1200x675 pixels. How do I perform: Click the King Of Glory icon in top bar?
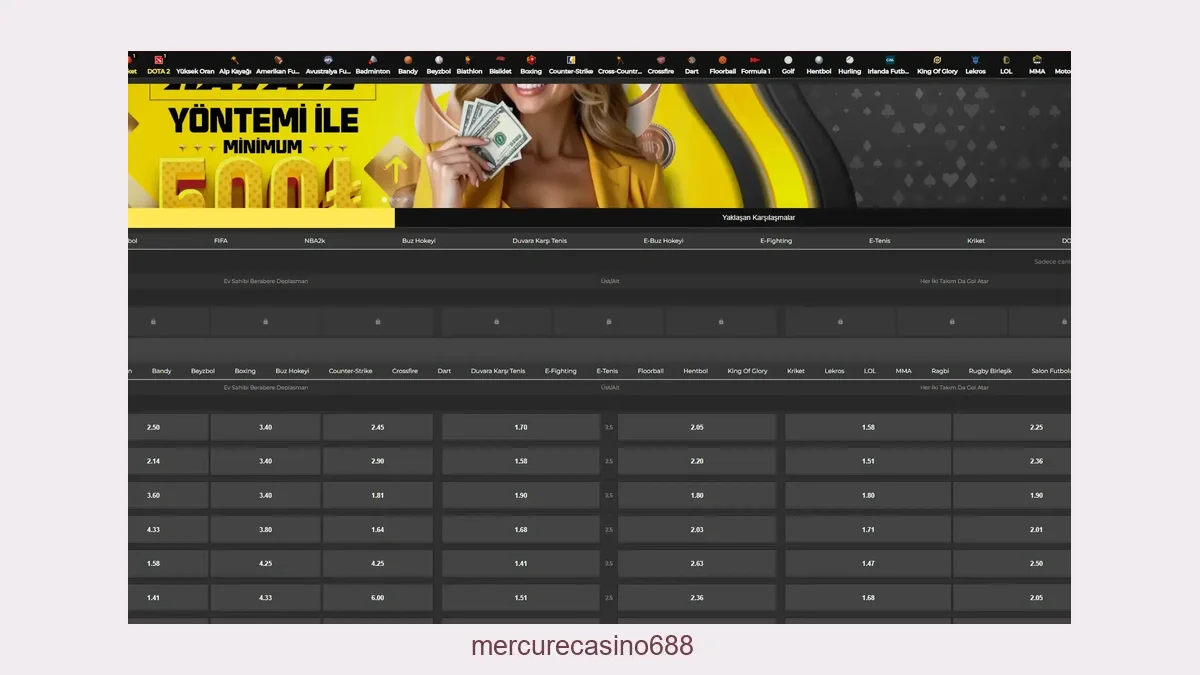click(x=937, y=61)
